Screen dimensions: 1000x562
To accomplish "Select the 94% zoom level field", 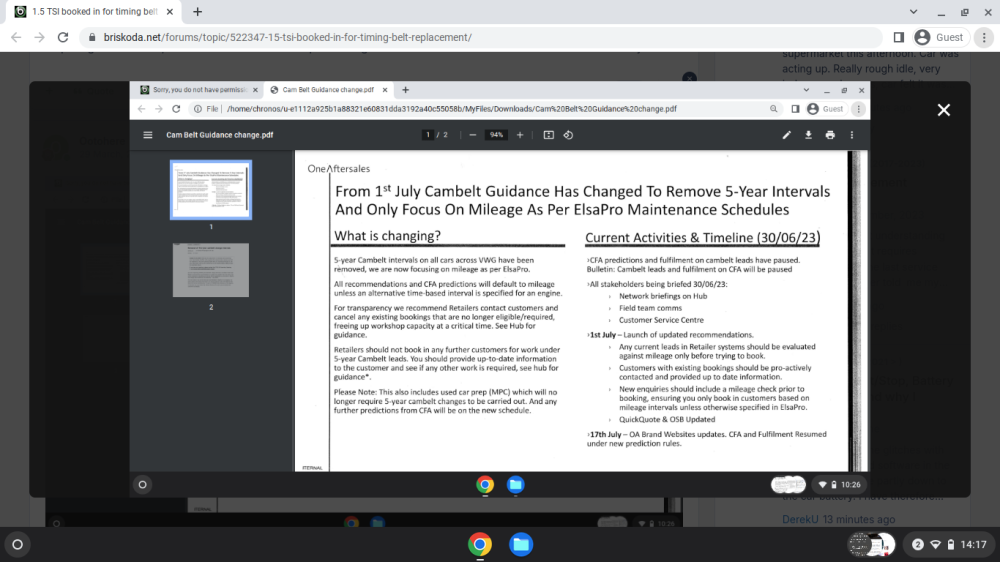I will coord(496,135).
